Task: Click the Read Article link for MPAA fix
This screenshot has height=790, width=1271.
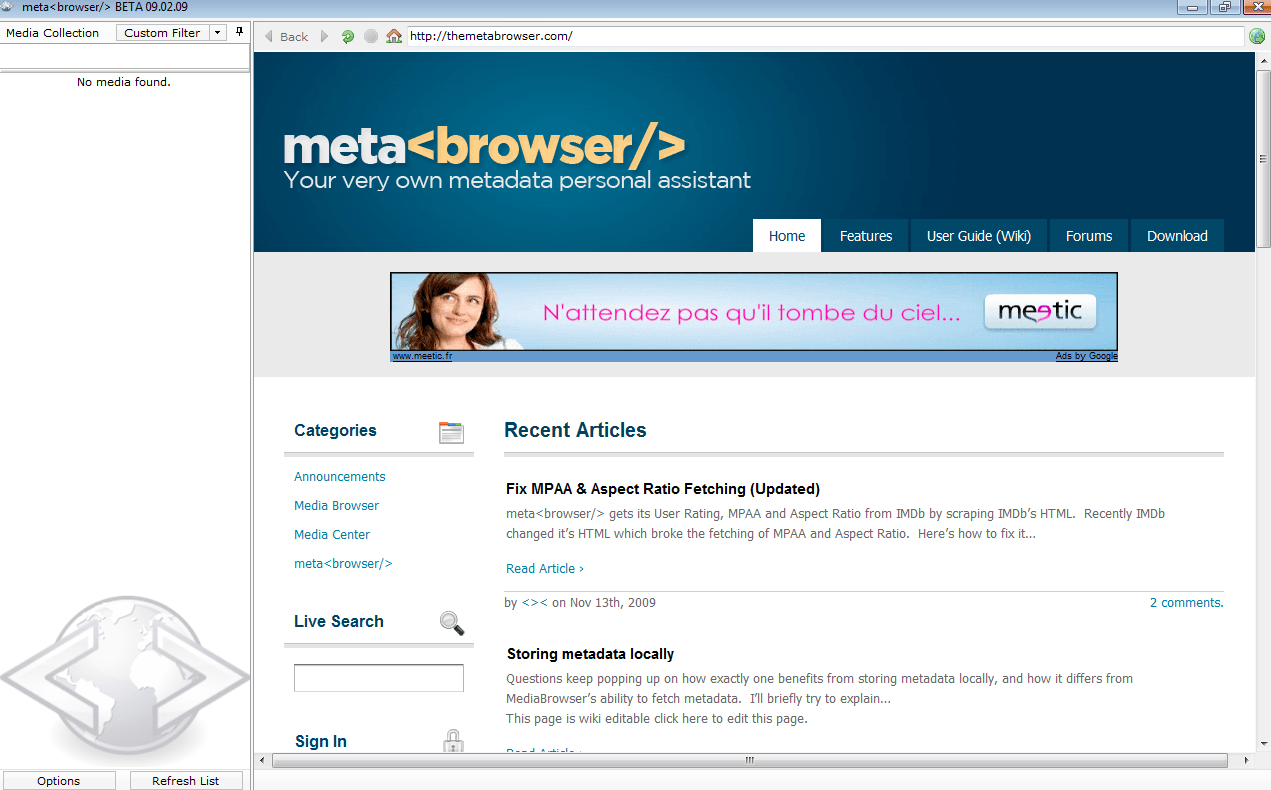Action: click(x=545, y=569)
